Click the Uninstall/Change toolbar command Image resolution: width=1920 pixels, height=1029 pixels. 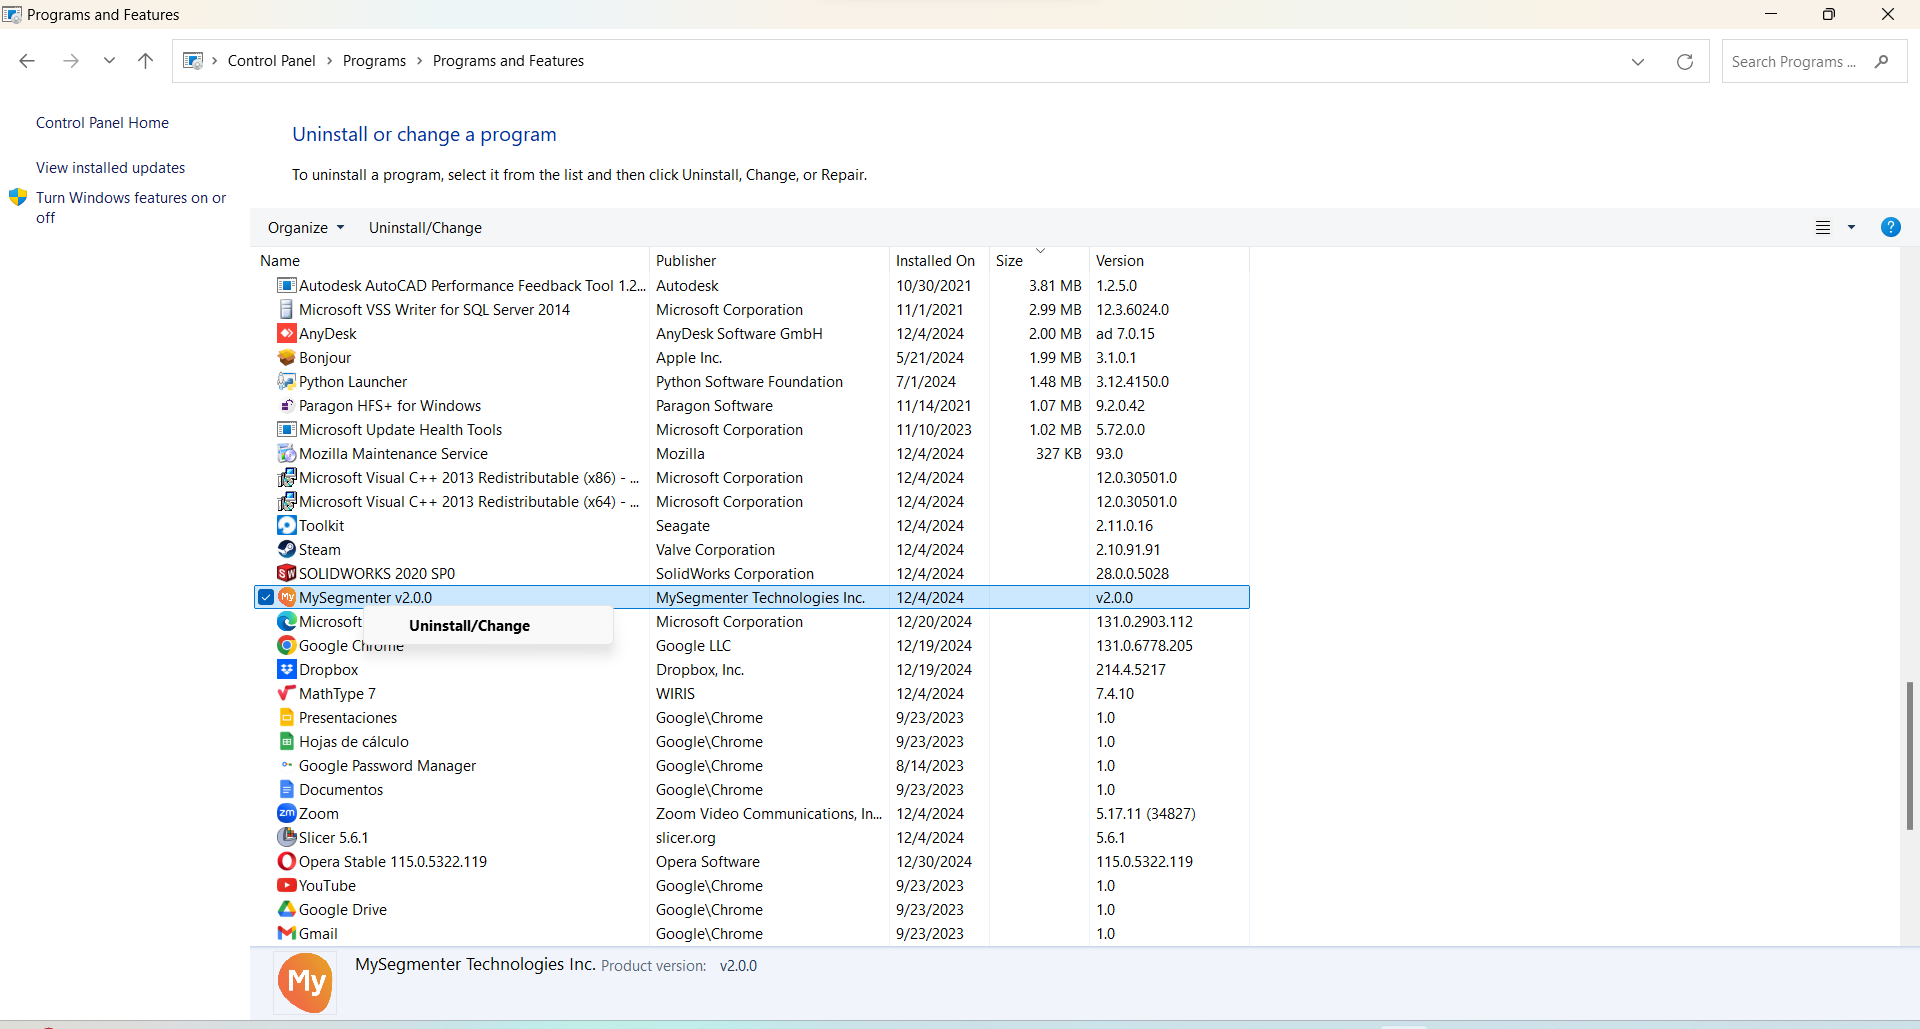coord(425,227)
